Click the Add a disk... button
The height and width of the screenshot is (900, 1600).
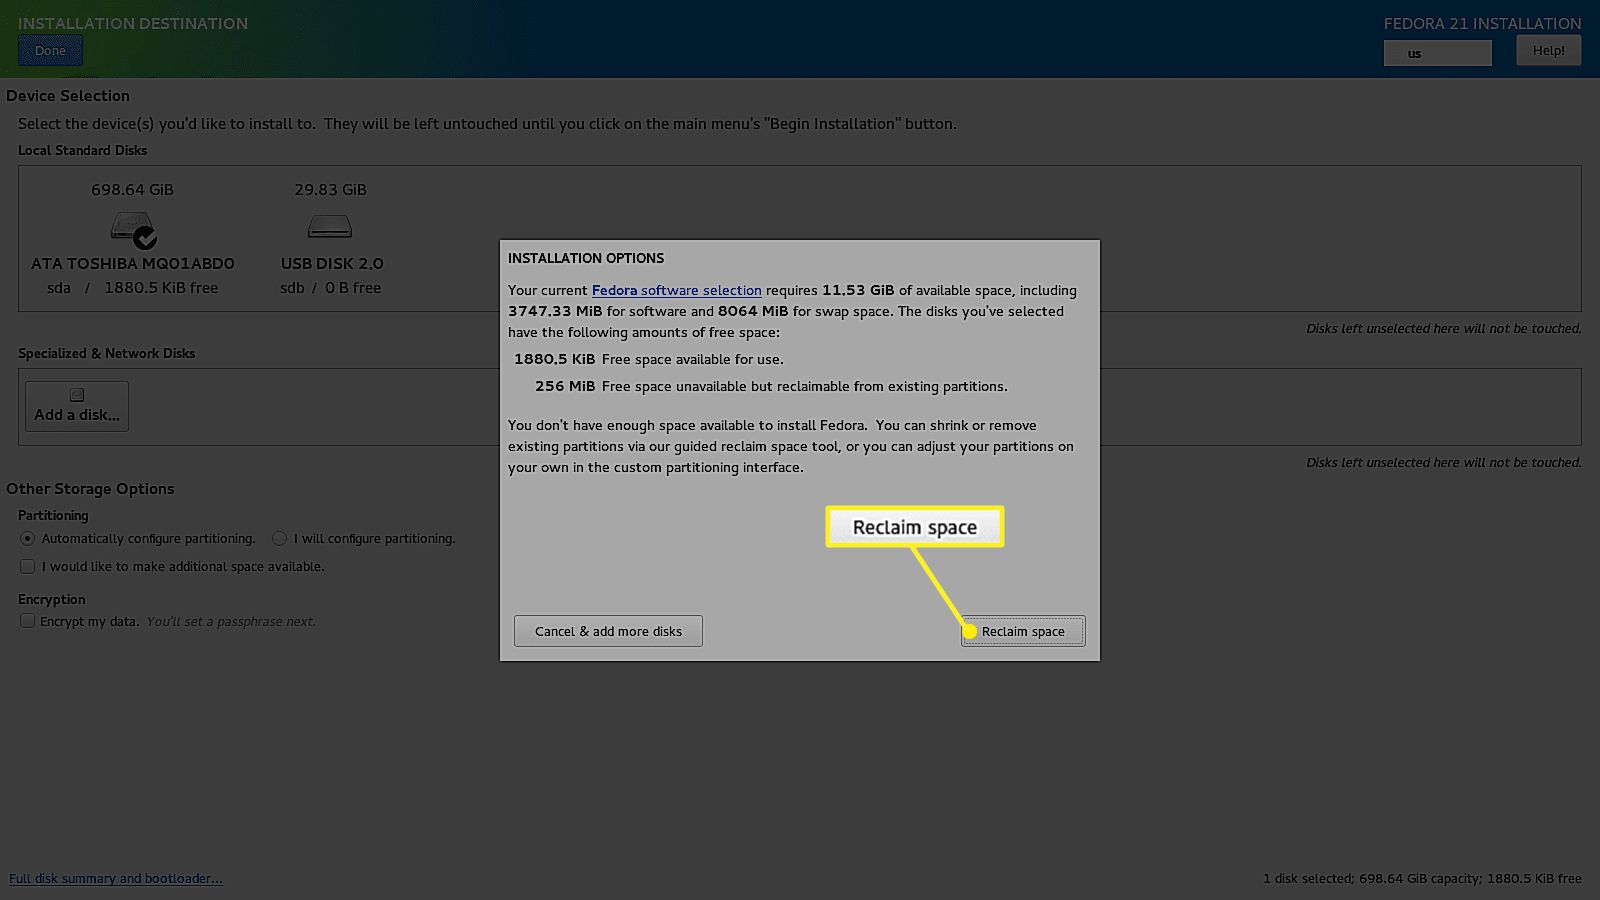77,406
